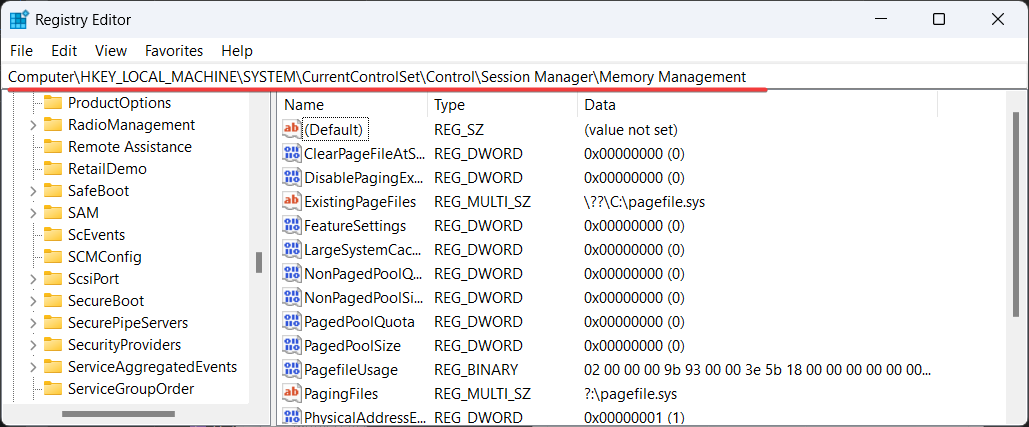Minimize the Registry Editor window
Image resolution: width=1029 pixels, height=427 pixels.
tap(880, 20)
